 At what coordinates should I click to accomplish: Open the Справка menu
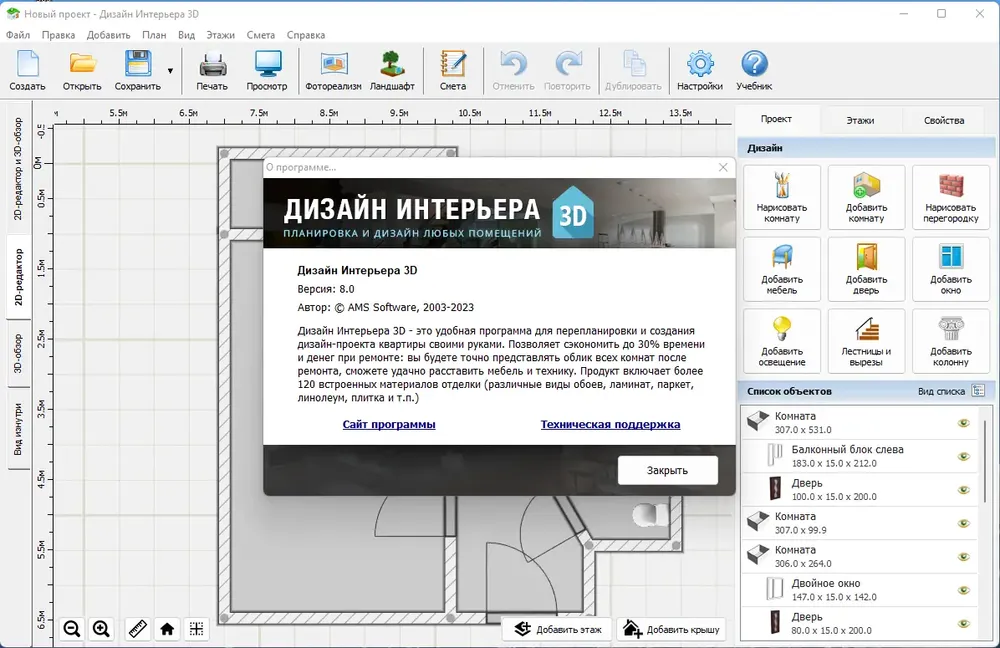[x=305, y=35]
